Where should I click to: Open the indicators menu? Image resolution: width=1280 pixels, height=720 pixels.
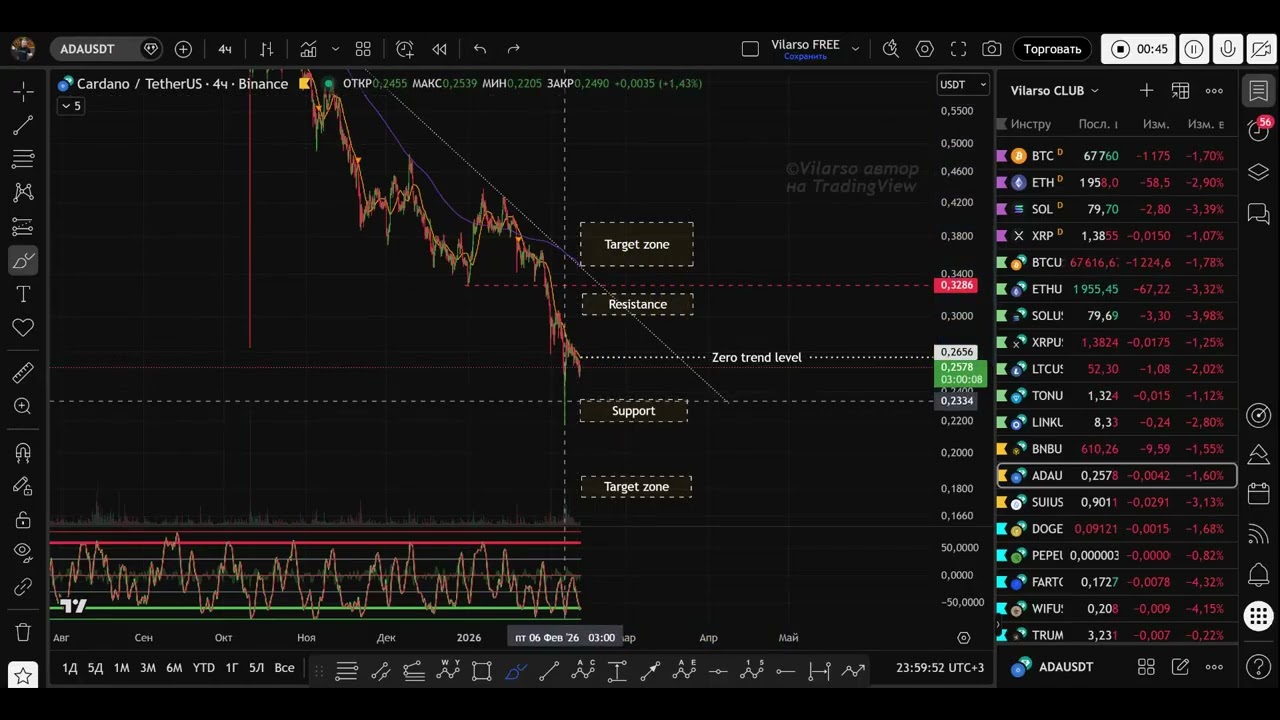(308, 49)
